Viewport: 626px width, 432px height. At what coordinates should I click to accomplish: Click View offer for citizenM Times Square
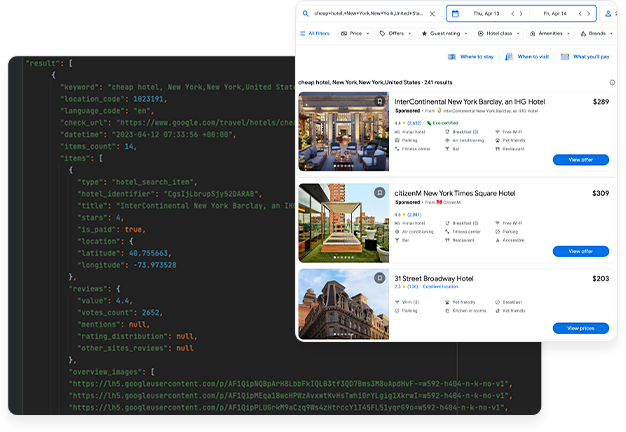[580, 251]
